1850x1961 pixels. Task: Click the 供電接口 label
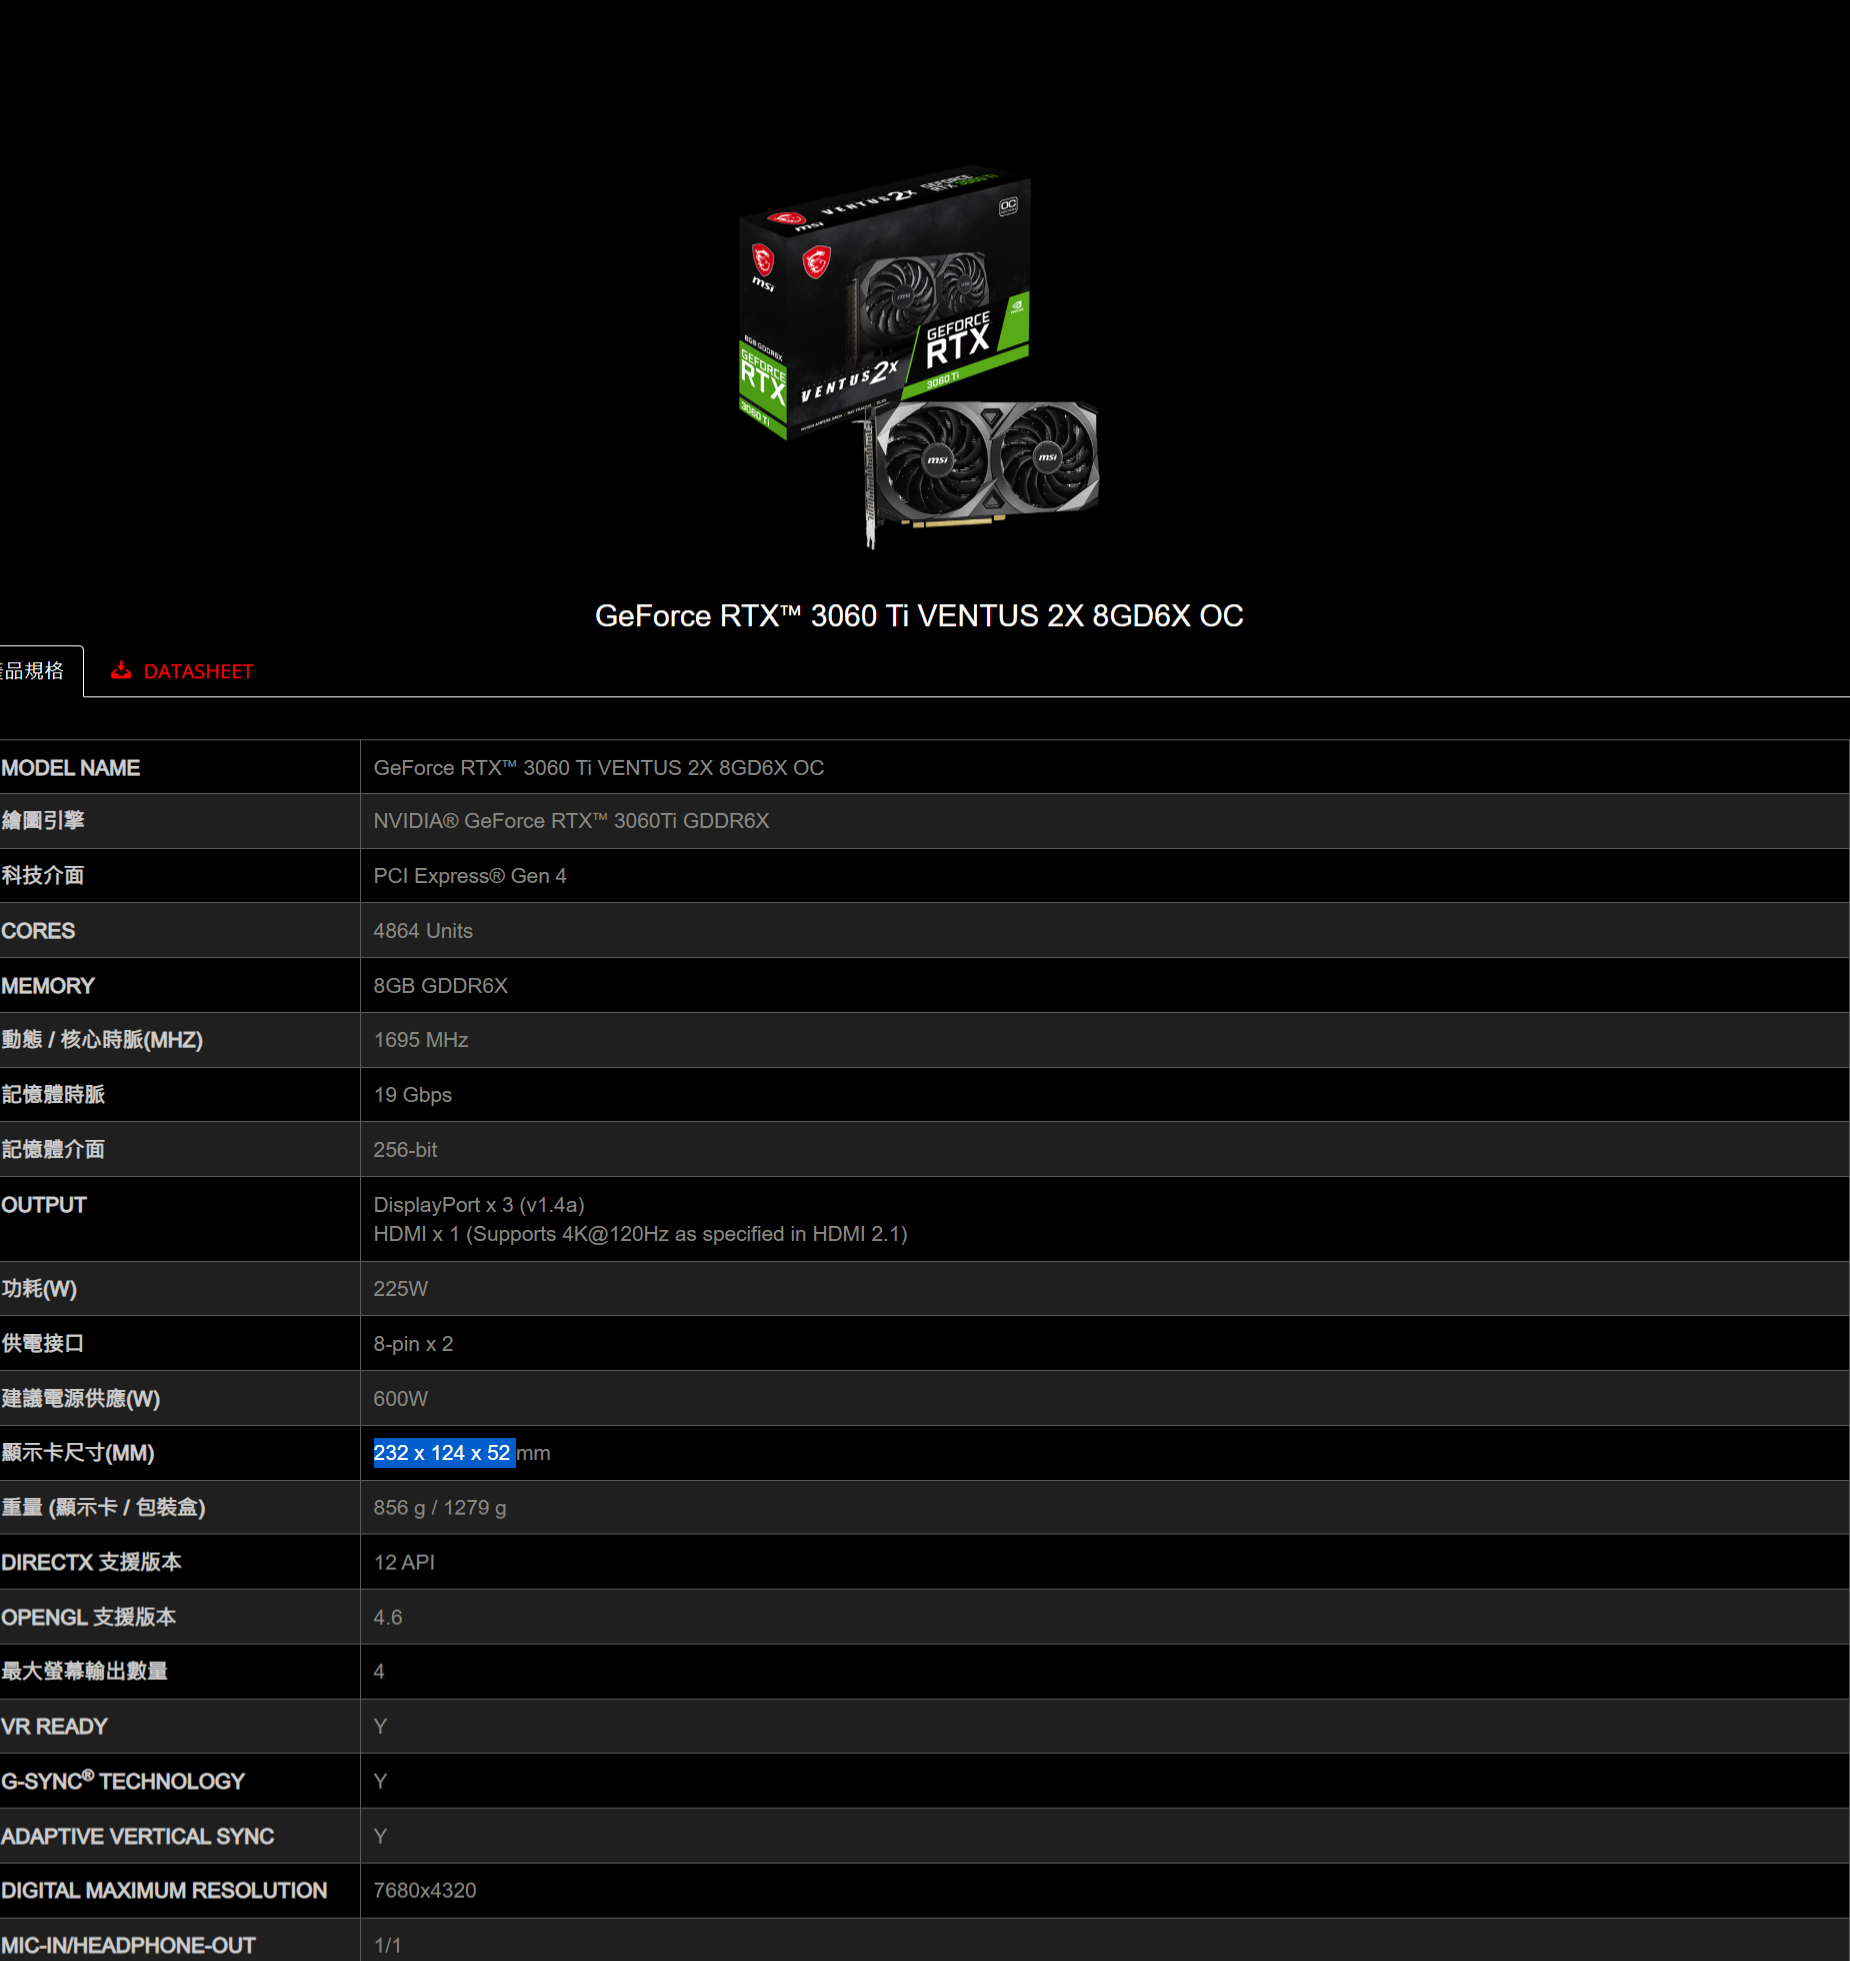click(x=43, y=1344)
